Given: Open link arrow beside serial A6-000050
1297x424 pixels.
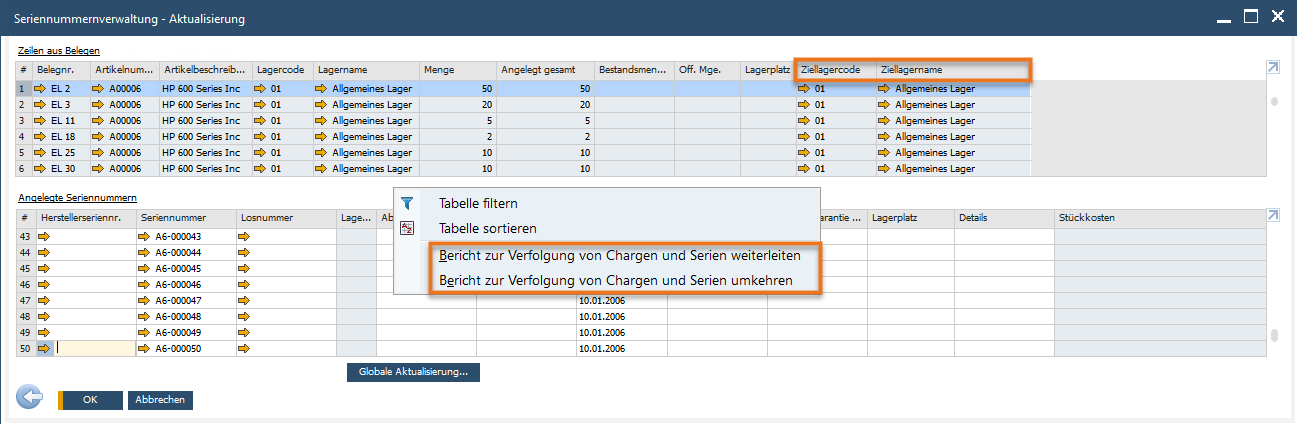Looking at the screenshot, I should tap(144, 349).
